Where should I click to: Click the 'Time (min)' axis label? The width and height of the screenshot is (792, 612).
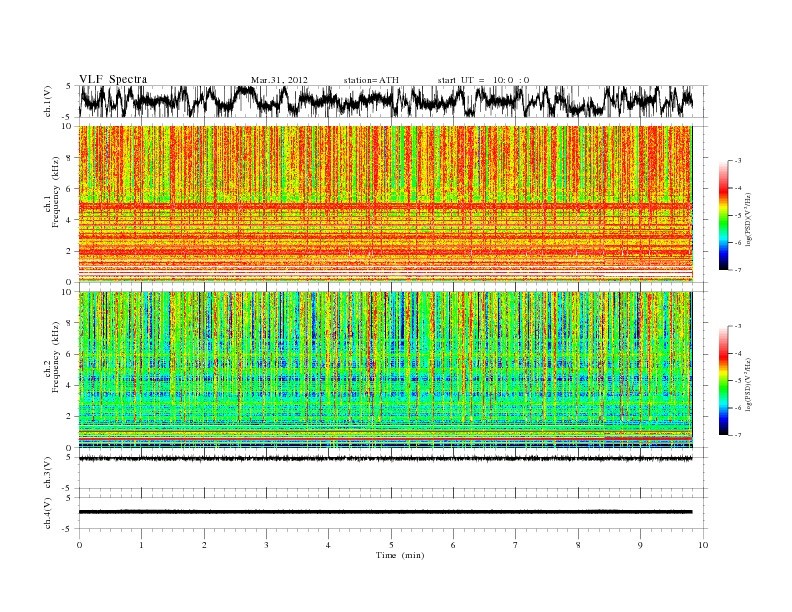point(400,555)
